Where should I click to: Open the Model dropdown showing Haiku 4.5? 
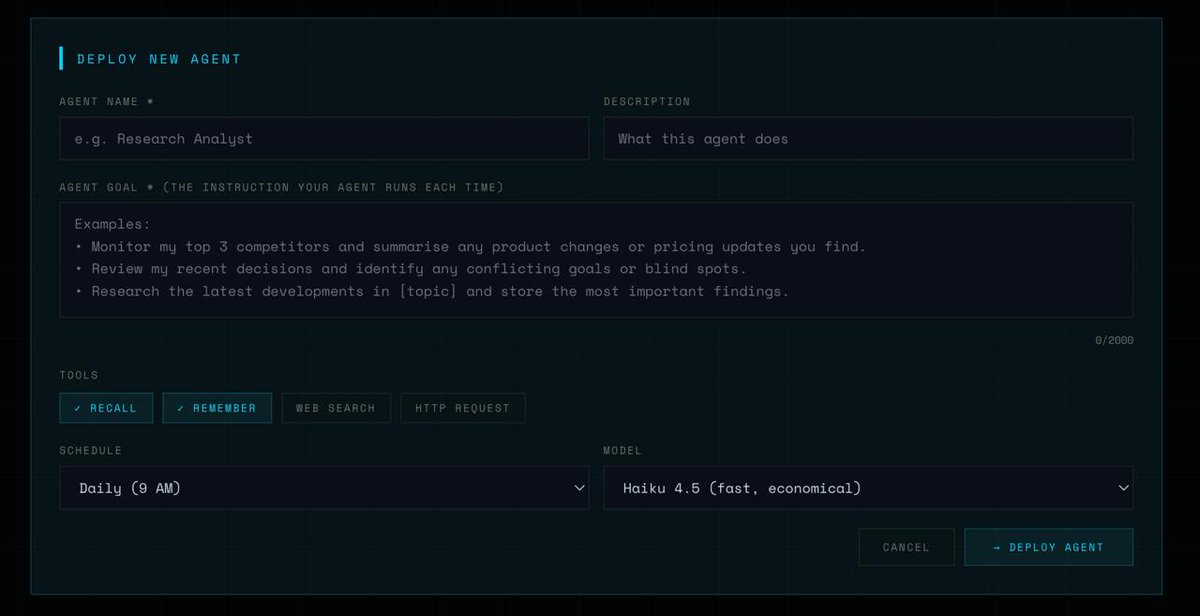pos(868,488)
